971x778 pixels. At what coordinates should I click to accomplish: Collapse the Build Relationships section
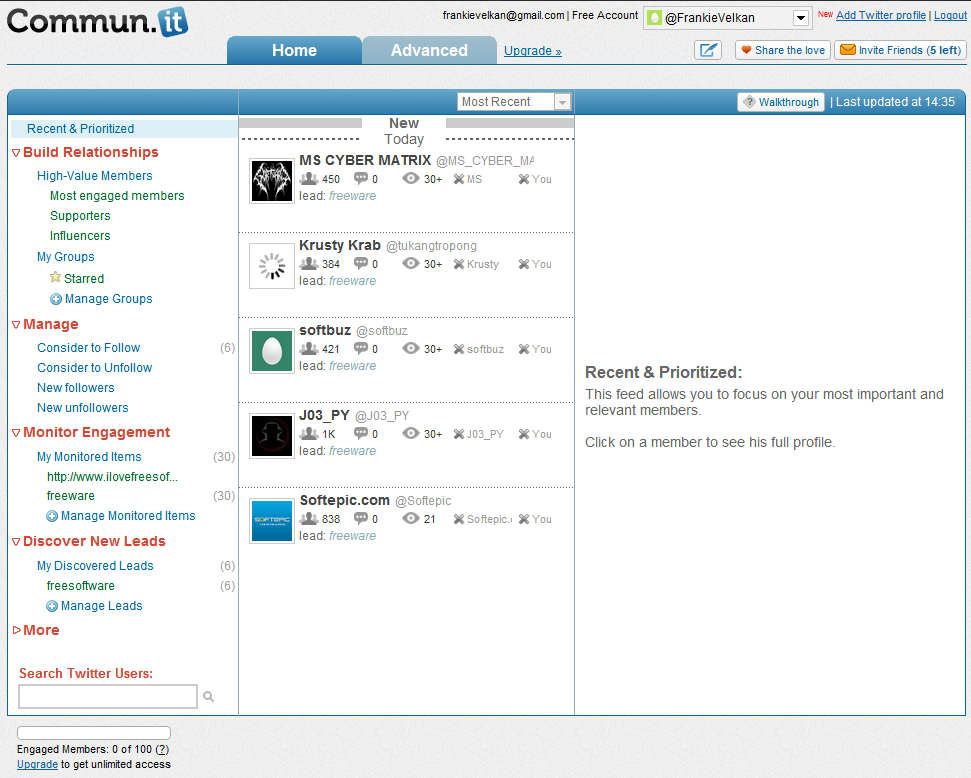[x=16, y=152]
